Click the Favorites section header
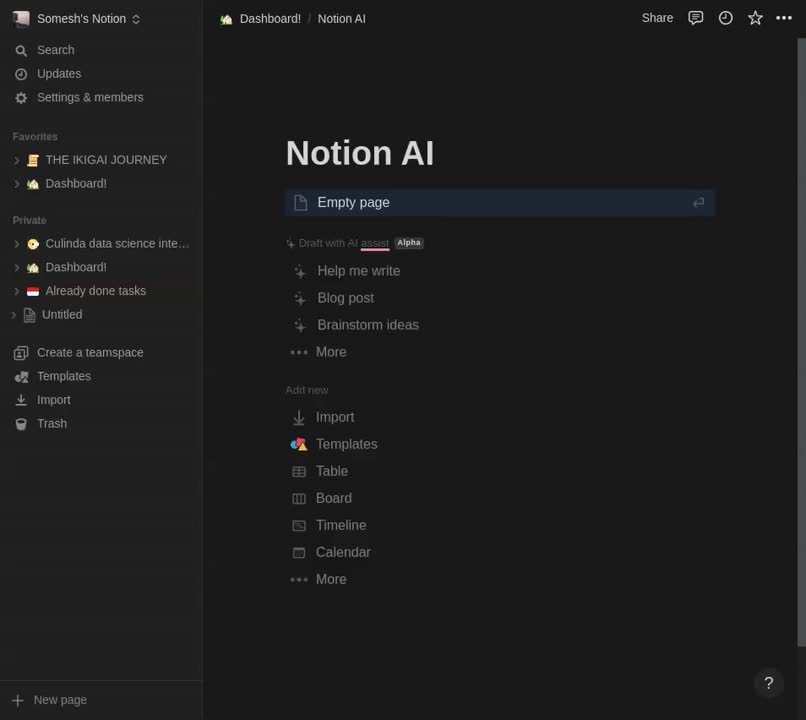This screenshot has width=806, height=720. point(35,137)
